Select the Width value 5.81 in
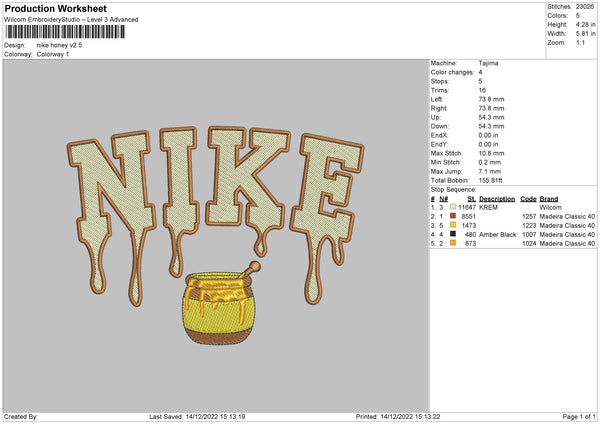Viewport: 600px width, 424px height. click(586, 34)
